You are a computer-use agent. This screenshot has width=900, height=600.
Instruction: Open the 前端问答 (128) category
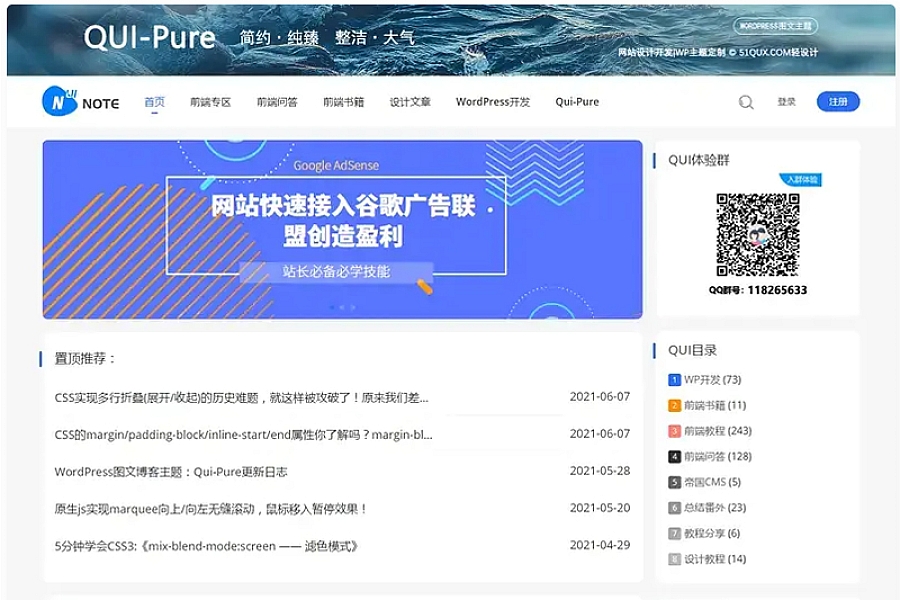point(710,456)
